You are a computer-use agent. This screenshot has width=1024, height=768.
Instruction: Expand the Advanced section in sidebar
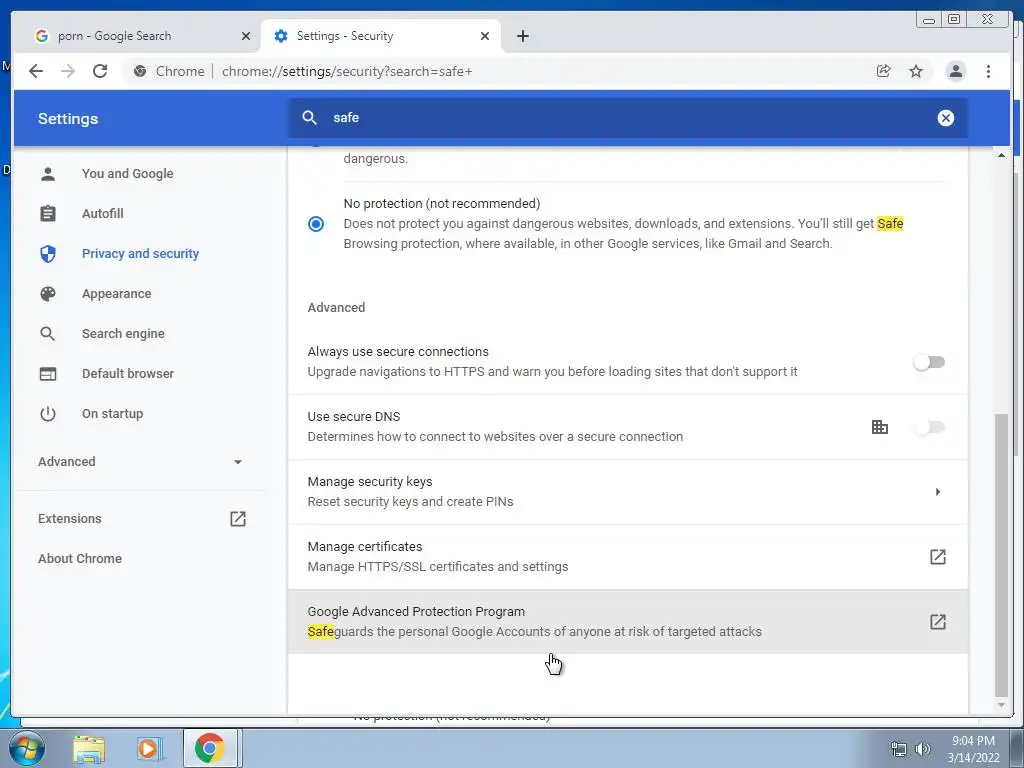(x=140, y=462)
